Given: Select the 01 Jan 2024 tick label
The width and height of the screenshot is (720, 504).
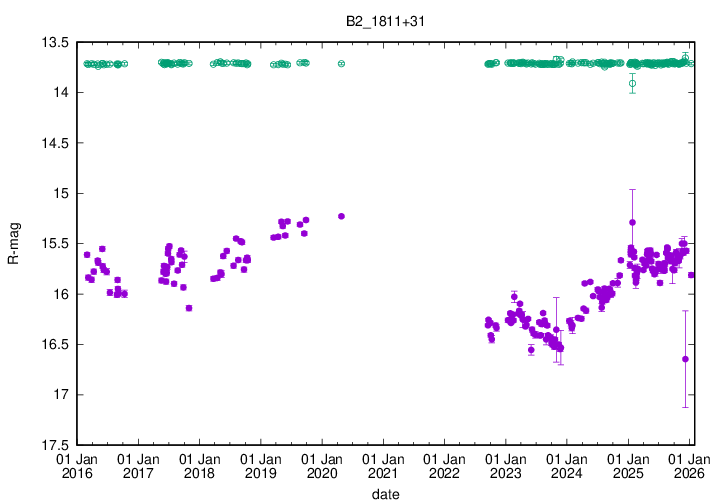Looking at the screenshot, I should click(x=566, y=466).
